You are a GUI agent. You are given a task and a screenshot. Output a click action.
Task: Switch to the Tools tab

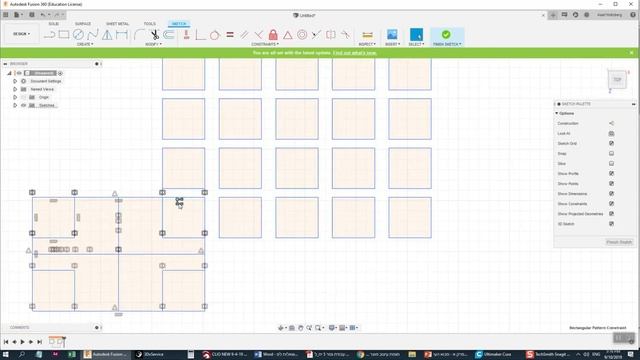tap(149, 24)
